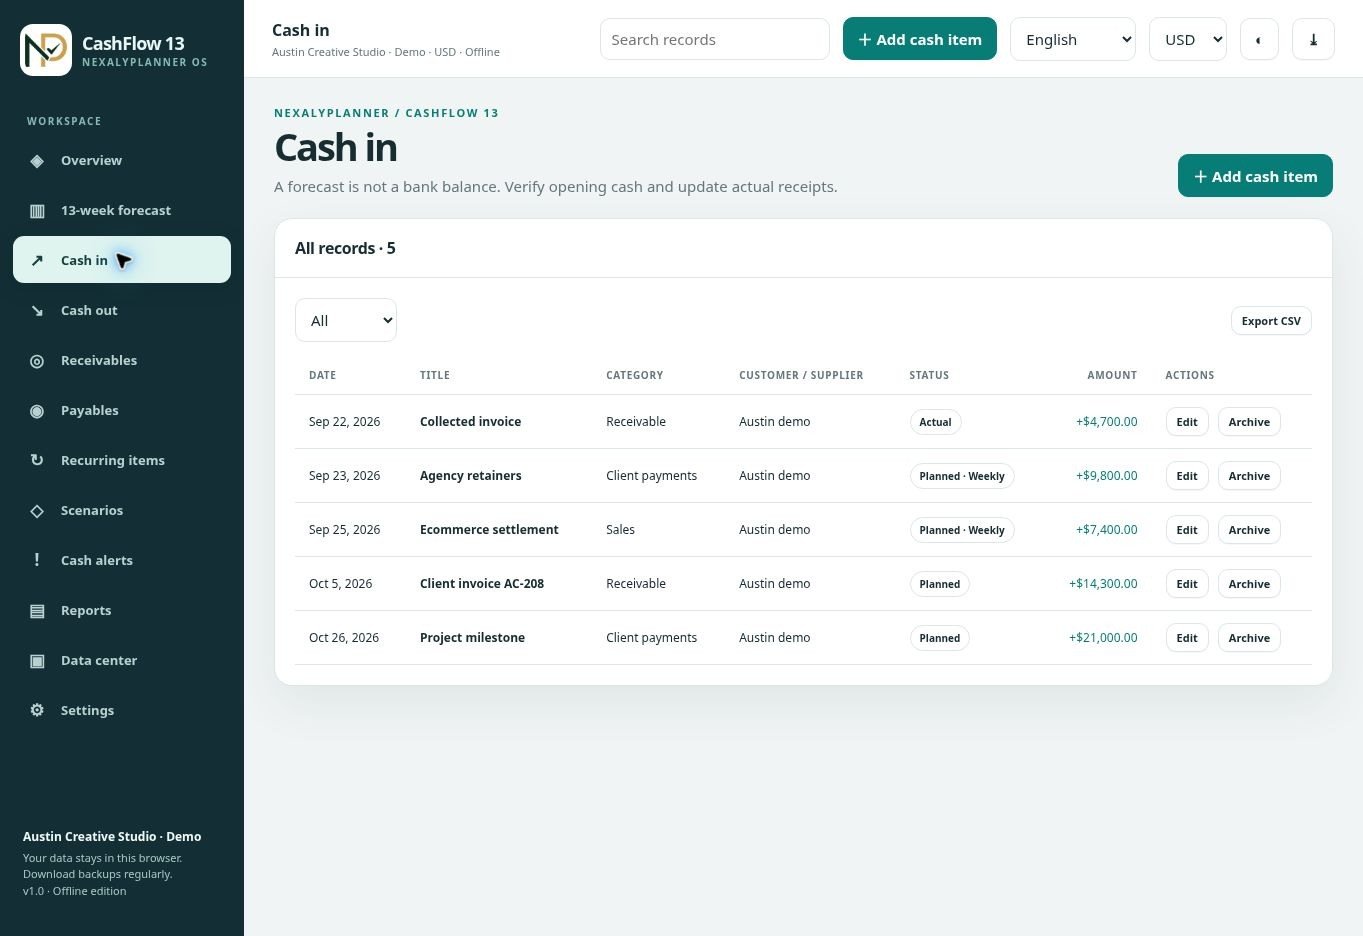This screenshot has width=1363, height=936.
Task: Click the Settings gear icon
Action: [37, 711]
